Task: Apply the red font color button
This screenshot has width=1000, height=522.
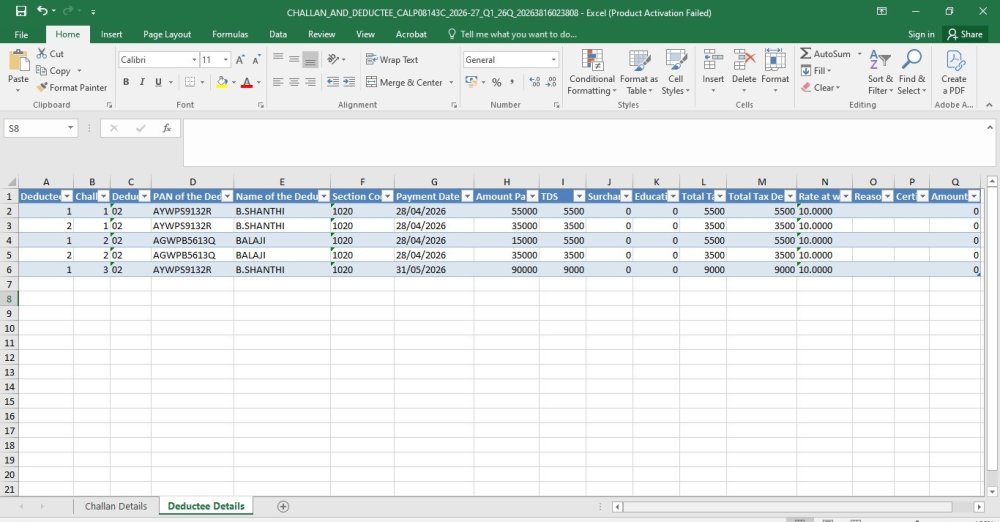Action: click(247, 82)
